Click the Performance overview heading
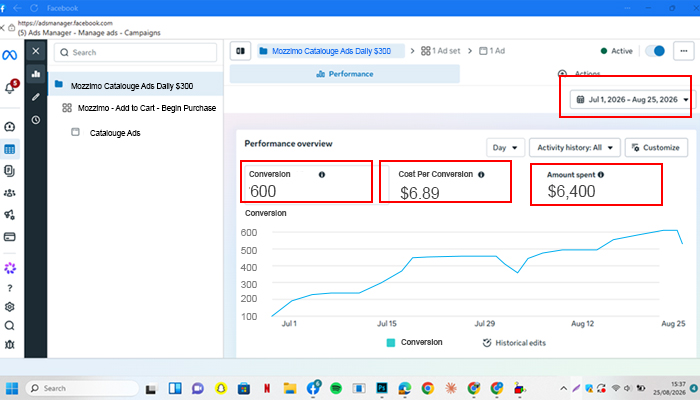700x400 pixels. click(288, 144)
